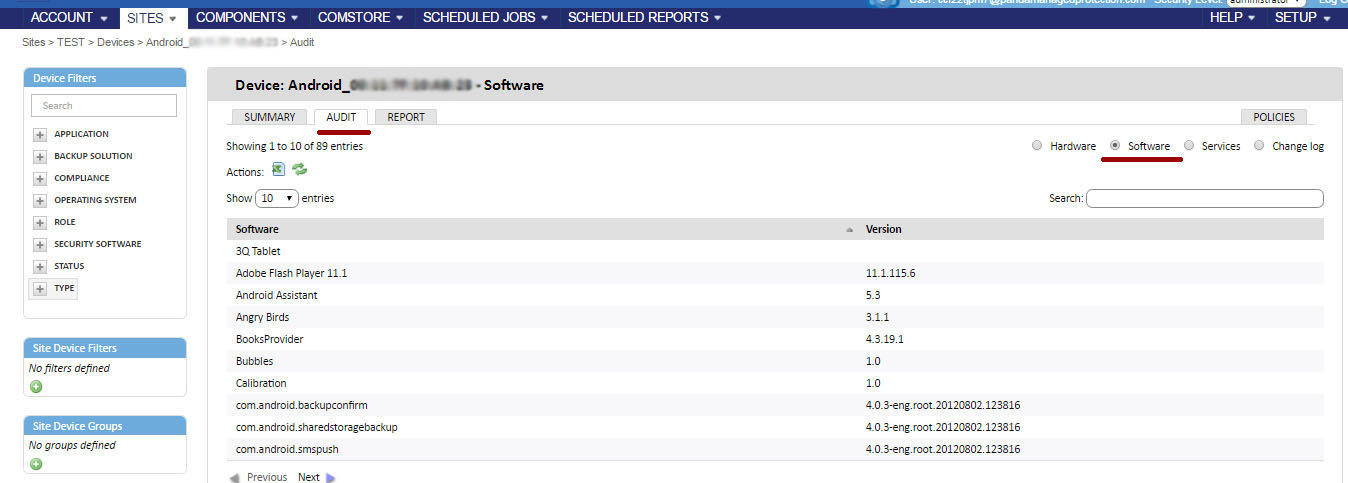
Task: Open the SCHEDULED REPORTS menu
Action: click(x=645, y=17)
